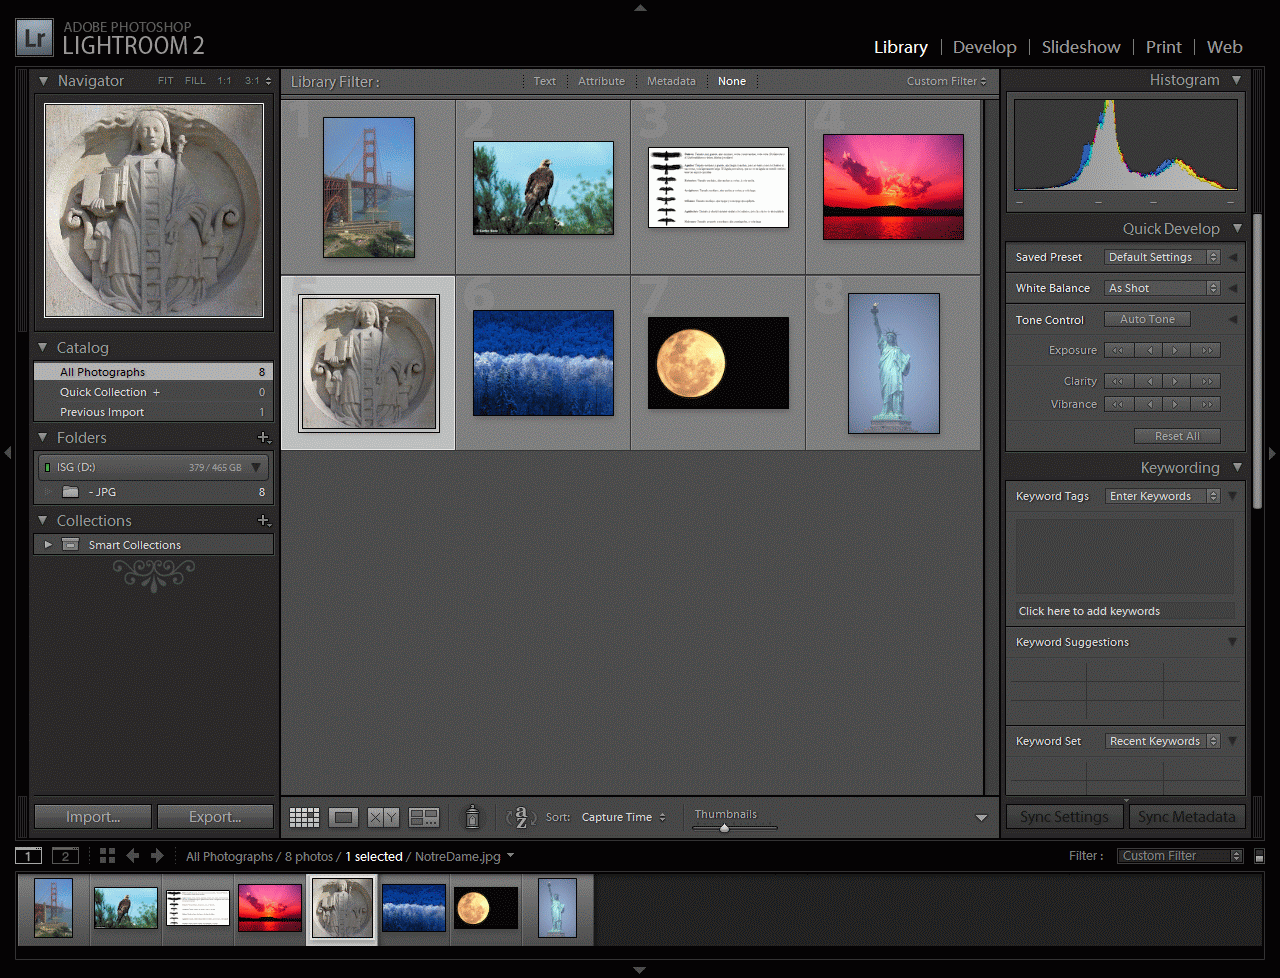Screen dimensions: 1280x978
Task: Increase Vibrance by large step double-right arrow
Action: click(1206, 404)
